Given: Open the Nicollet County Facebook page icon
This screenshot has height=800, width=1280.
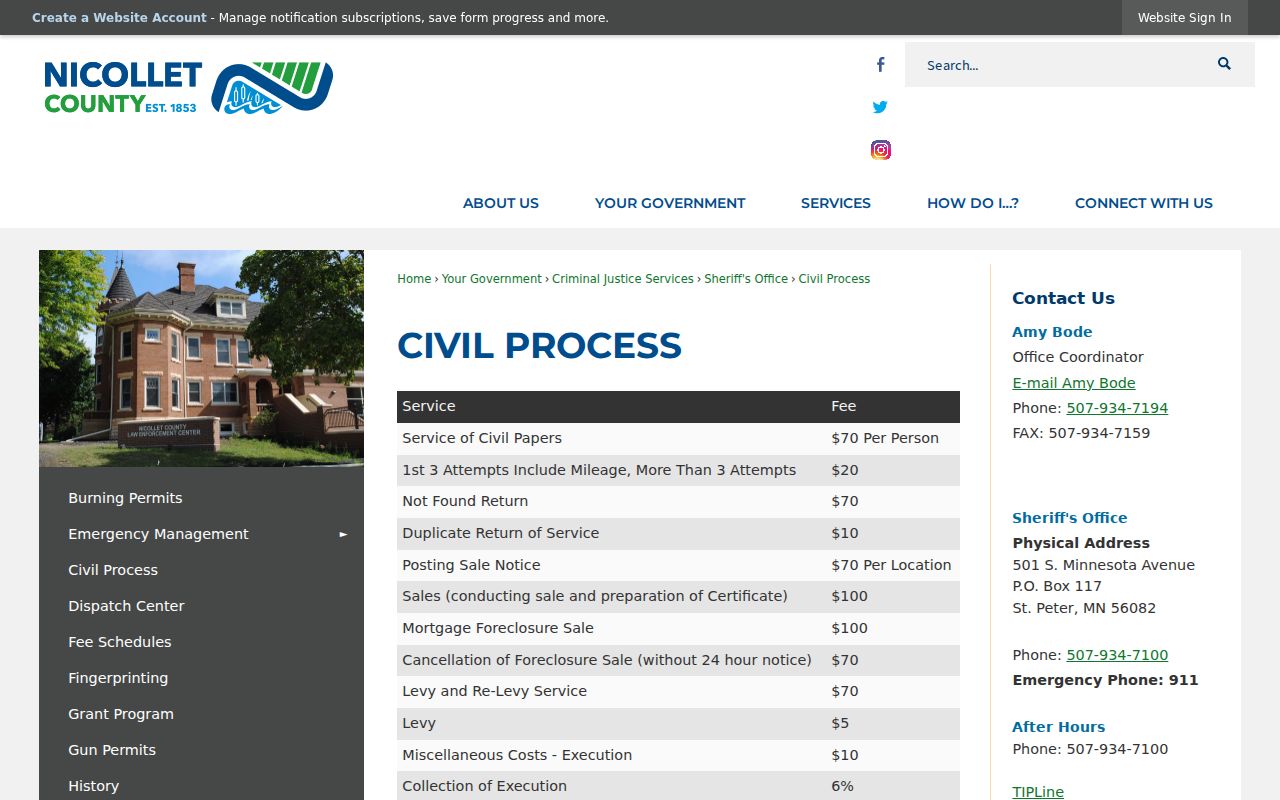Looking at the screenshot, I should [880, 65].
